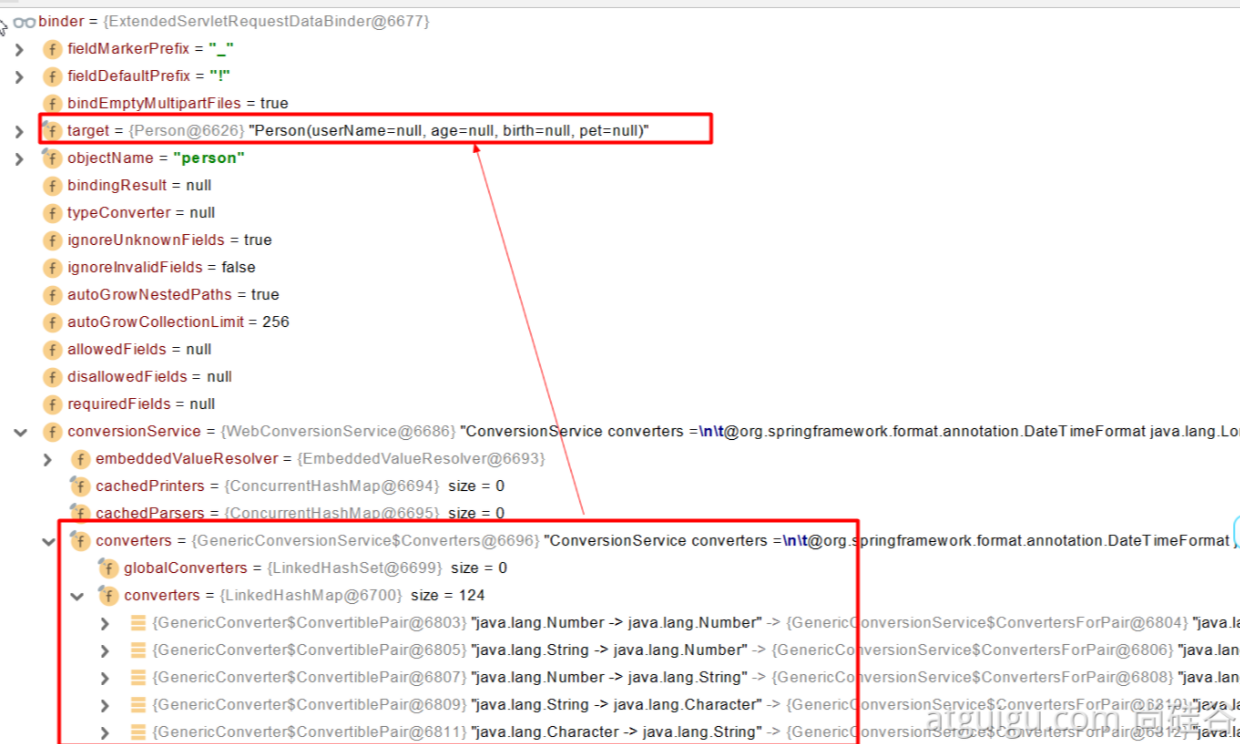Image resolution: width=1240 pixels, height=744 pixels.
Task: Click the map entry icon of String -> Character
Action: tap(139, 705)
